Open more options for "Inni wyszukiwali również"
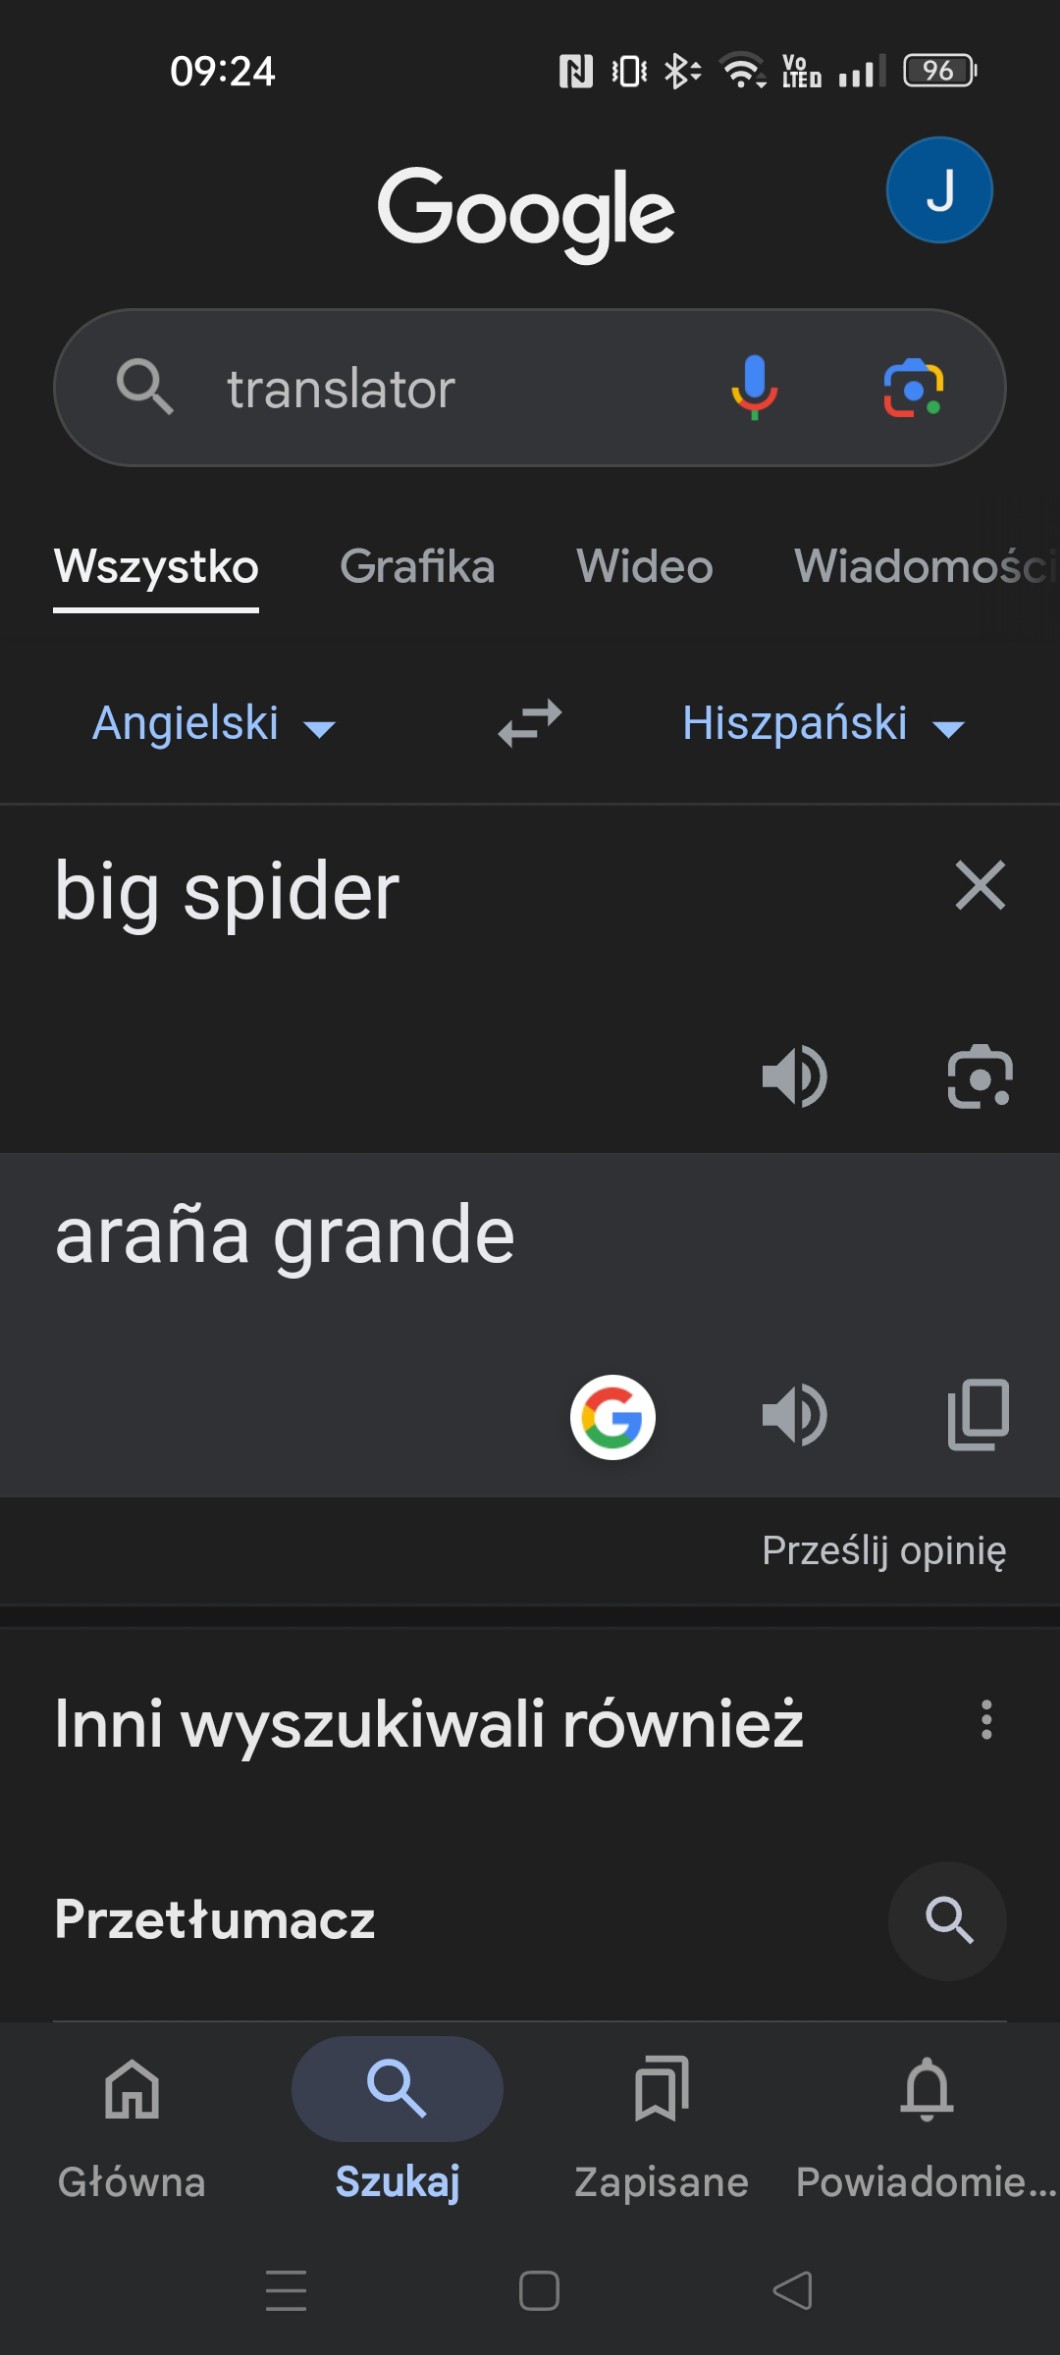 [986, 1720]
